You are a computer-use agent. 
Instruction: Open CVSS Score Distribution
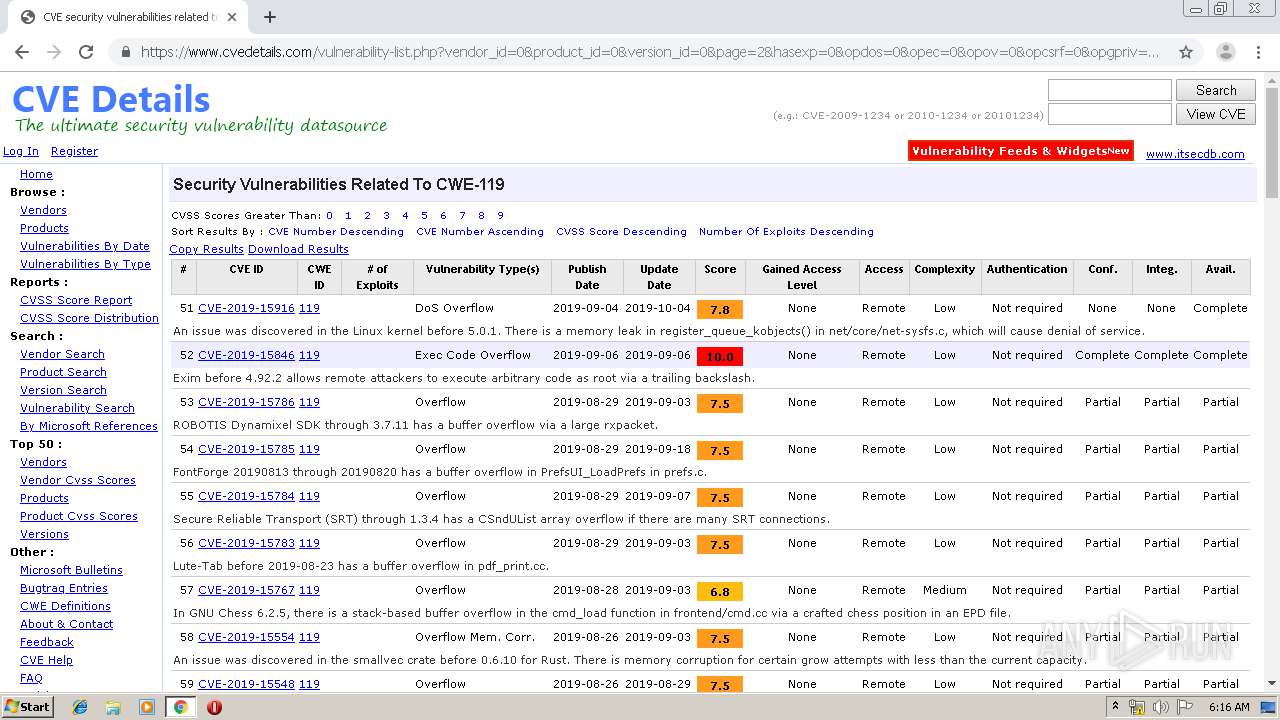click(x=89, y=318)
